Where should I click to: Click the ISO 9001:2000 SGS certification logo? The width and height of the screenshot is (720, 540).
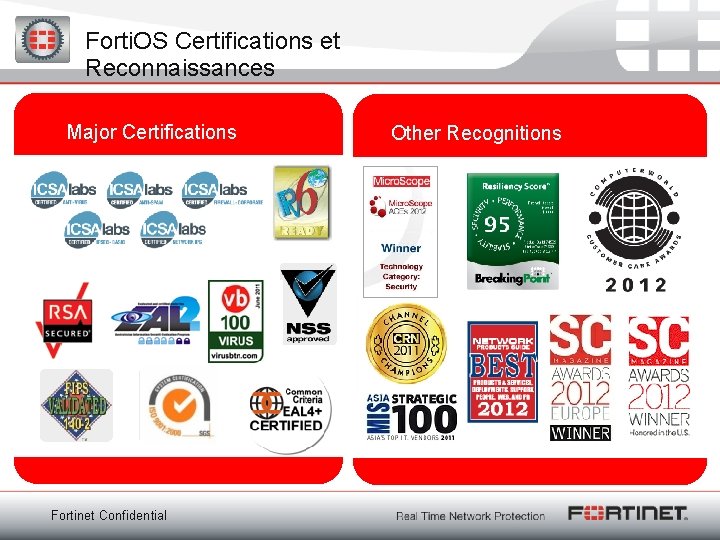pos(180,406)
